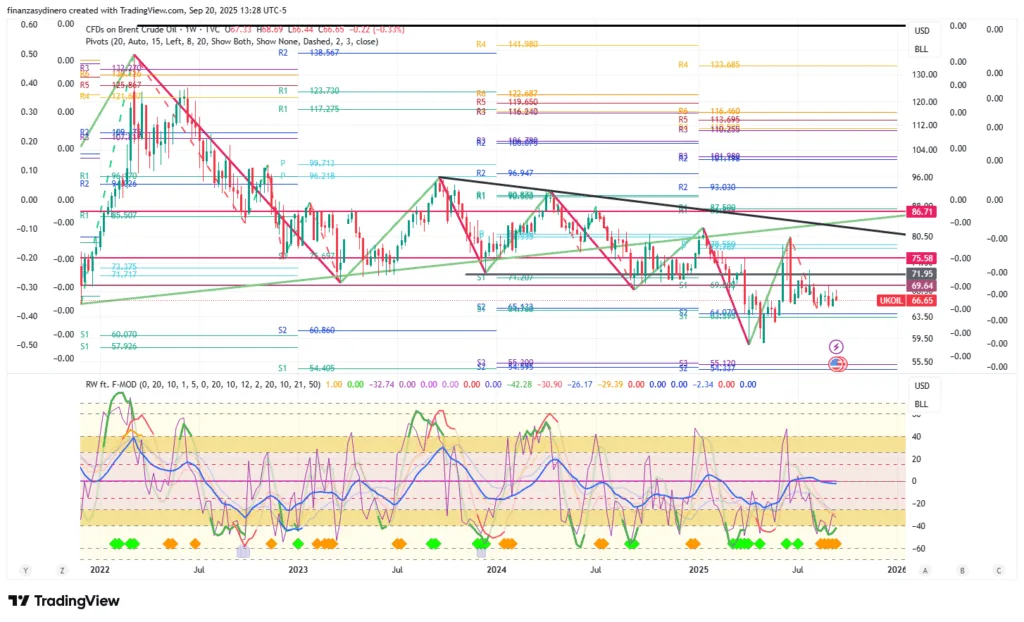Open the BLL unit selector on price chart
1024x622 pixels.
(921, 49)
